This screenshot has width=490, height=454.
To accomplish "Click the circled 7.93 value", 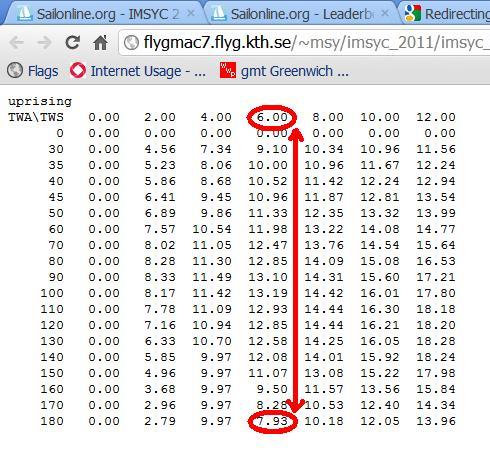I will coord(272,421).
